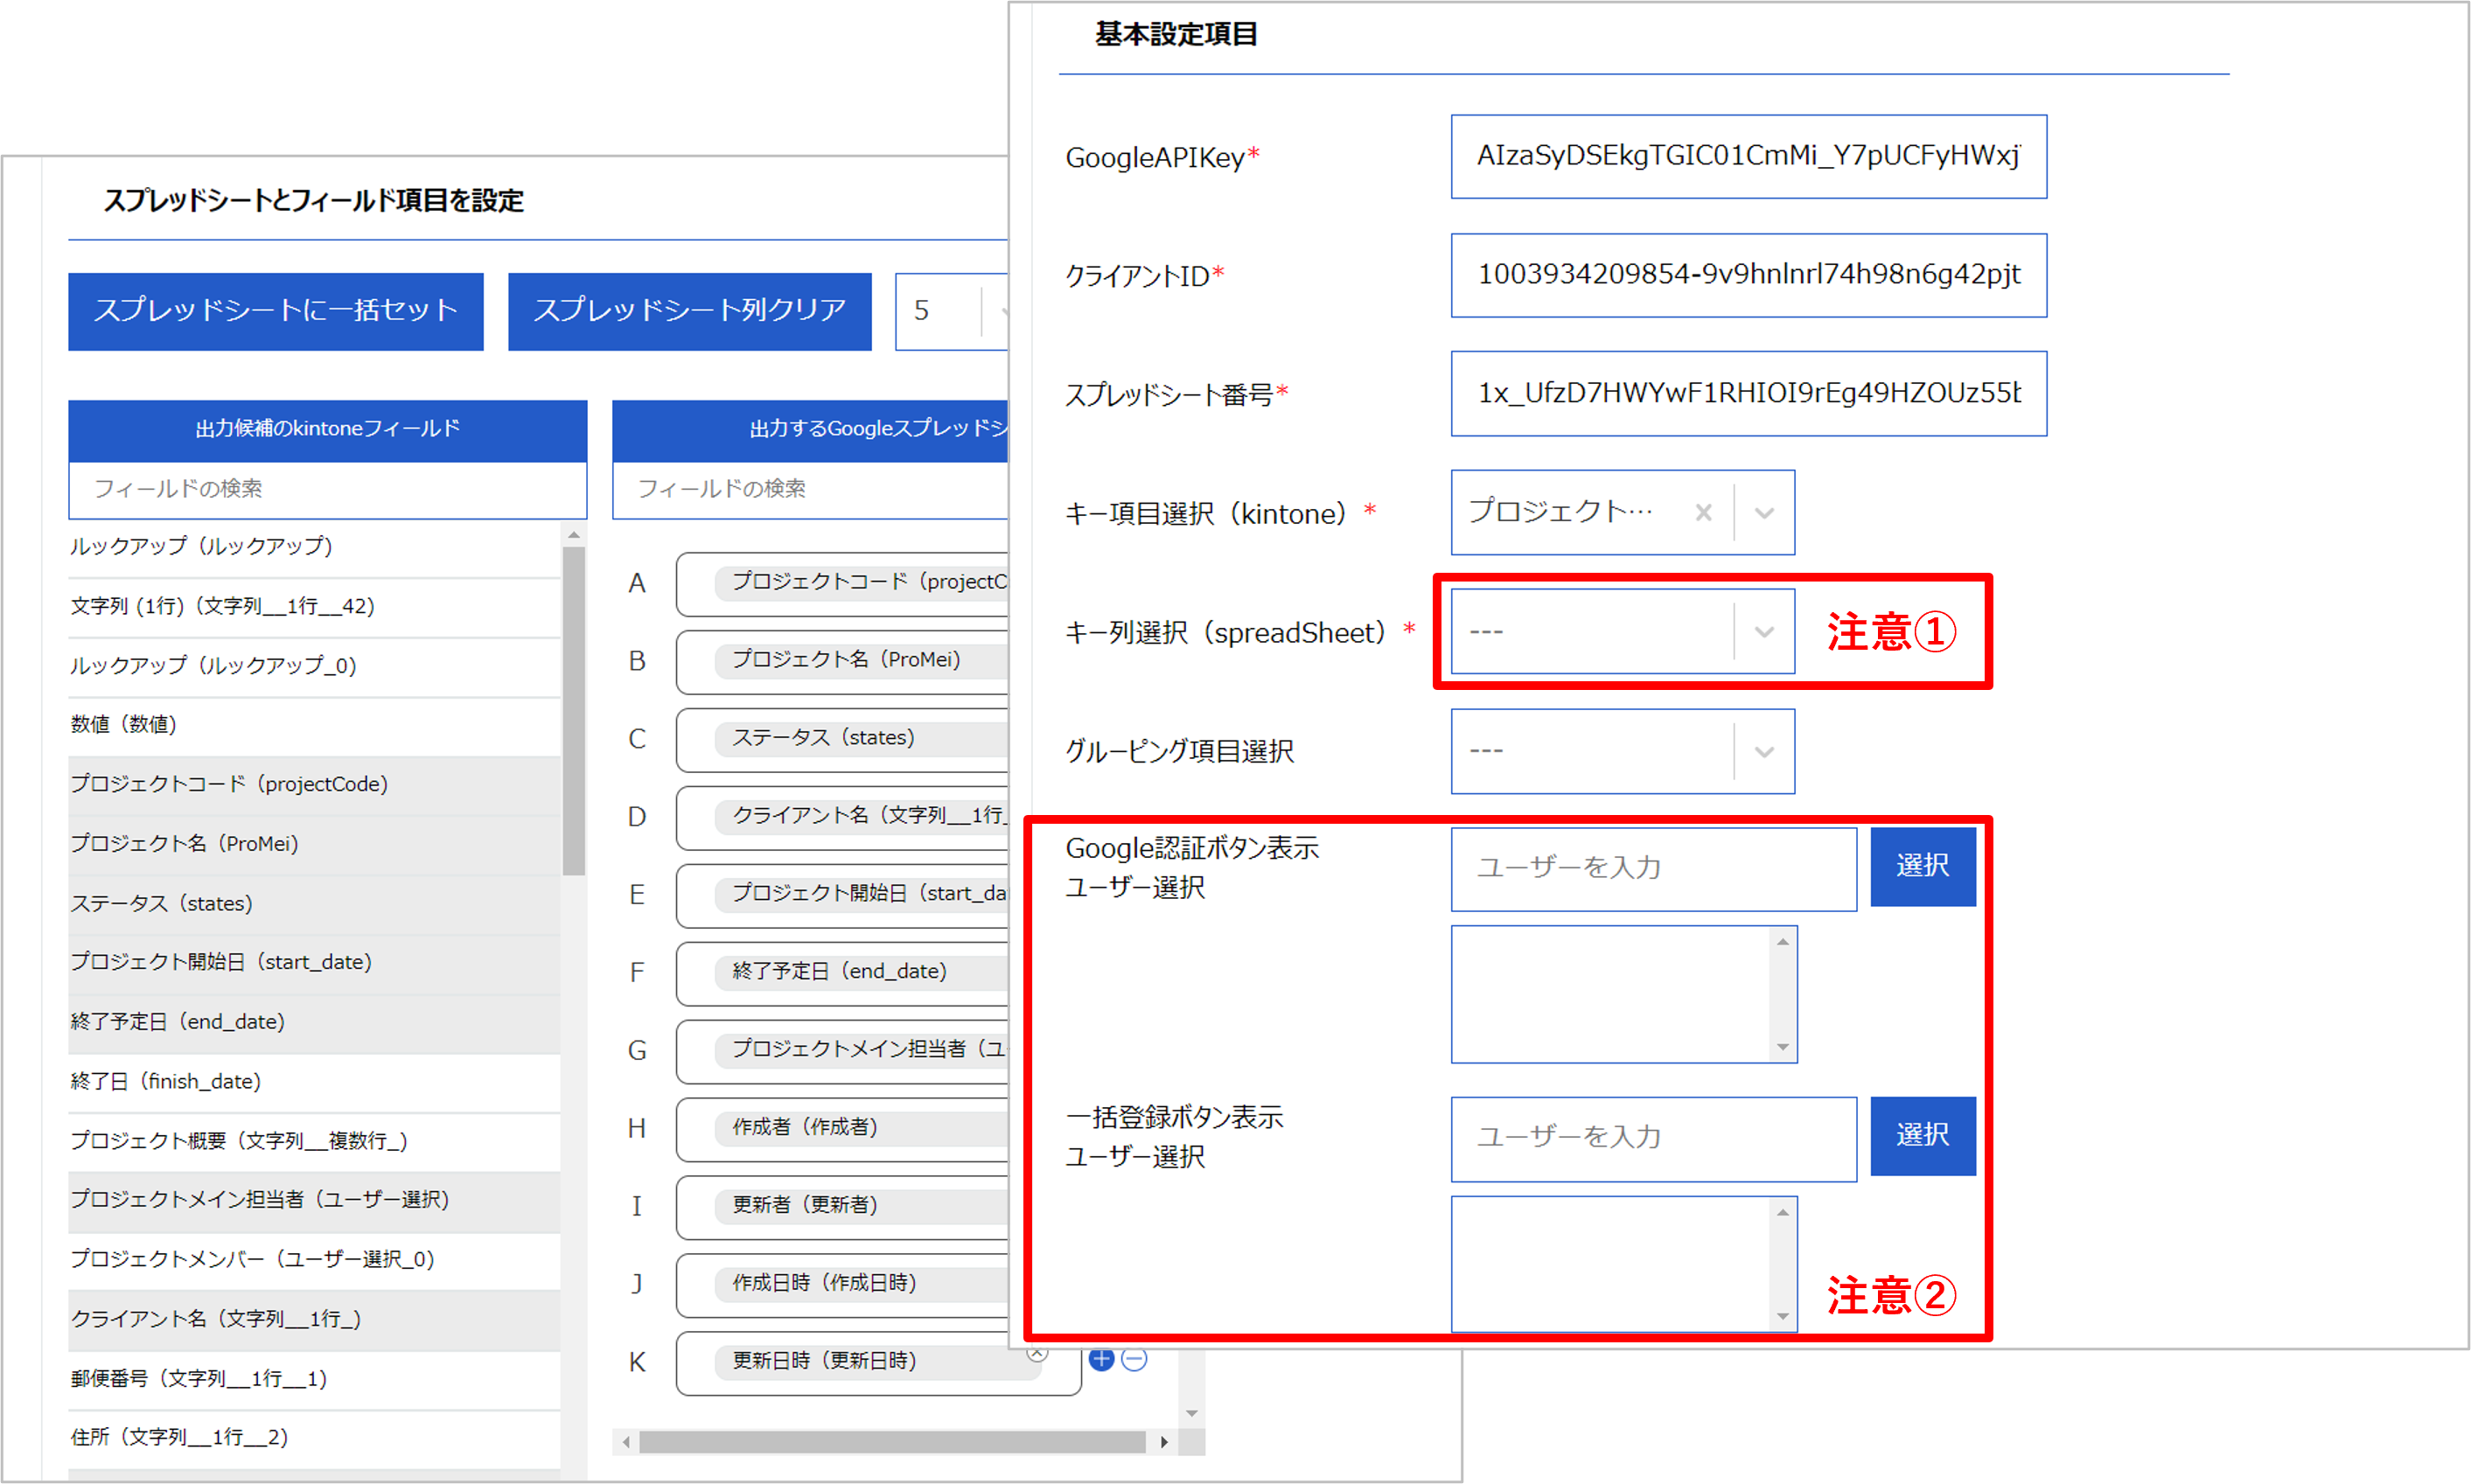Viewport: 2471px width, 1484px height.
Task: Click column D chip クライアント名
Action: (x=861, y=816)
